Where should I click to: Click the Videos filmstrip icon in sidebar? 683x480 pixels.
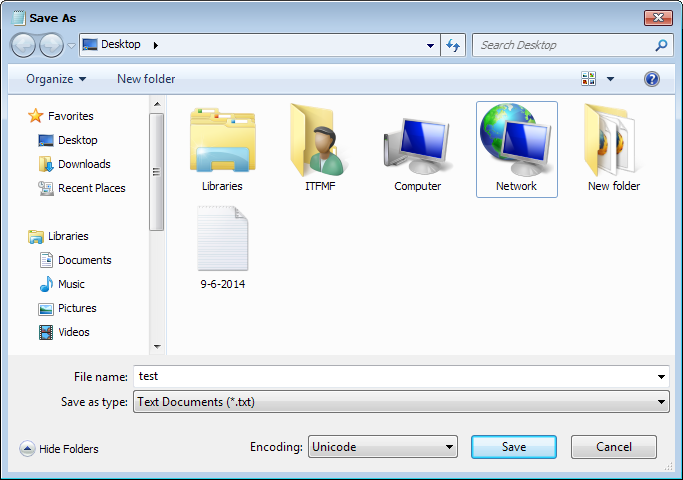46,332
